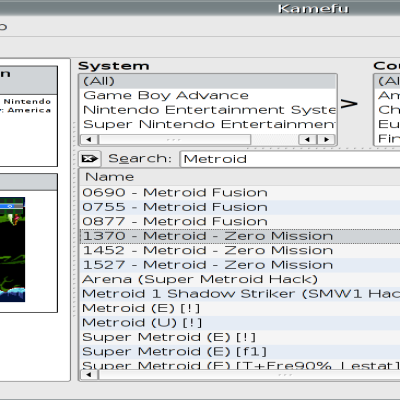
Task: Click the System list right scroll arrow
Action: [x=326, y=139]
